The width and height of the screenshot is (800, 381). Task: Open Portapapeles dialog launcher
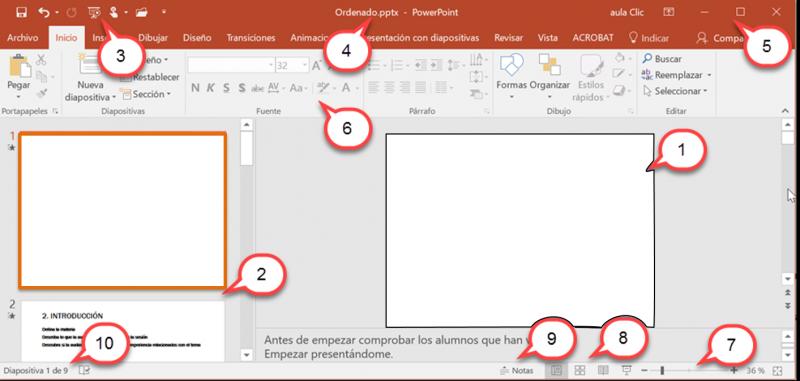[55, 111]
